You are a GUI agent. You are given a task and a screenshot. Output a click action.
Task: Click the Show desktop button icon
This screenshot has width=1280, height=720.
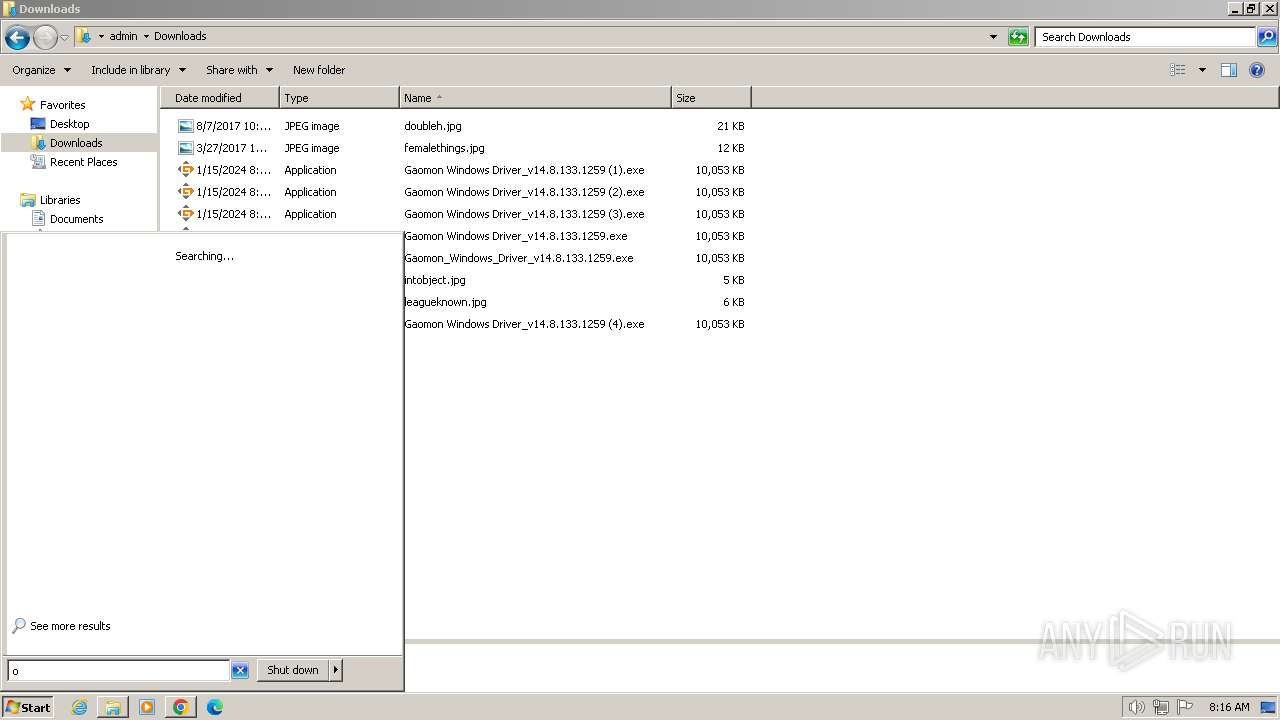coord(1268,707)
